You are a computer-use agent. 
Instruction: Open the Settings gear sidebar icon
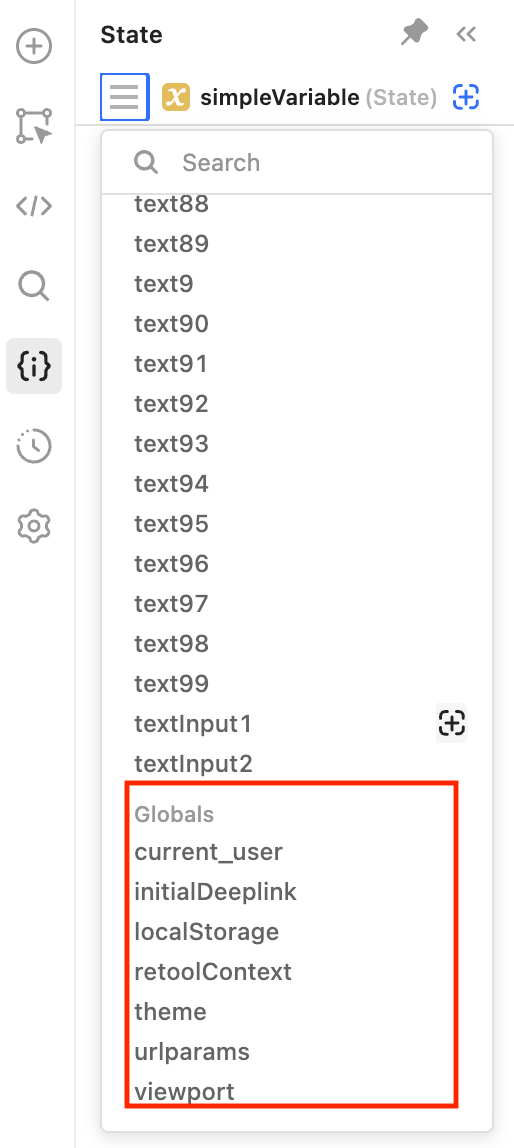tap(34, 526)
